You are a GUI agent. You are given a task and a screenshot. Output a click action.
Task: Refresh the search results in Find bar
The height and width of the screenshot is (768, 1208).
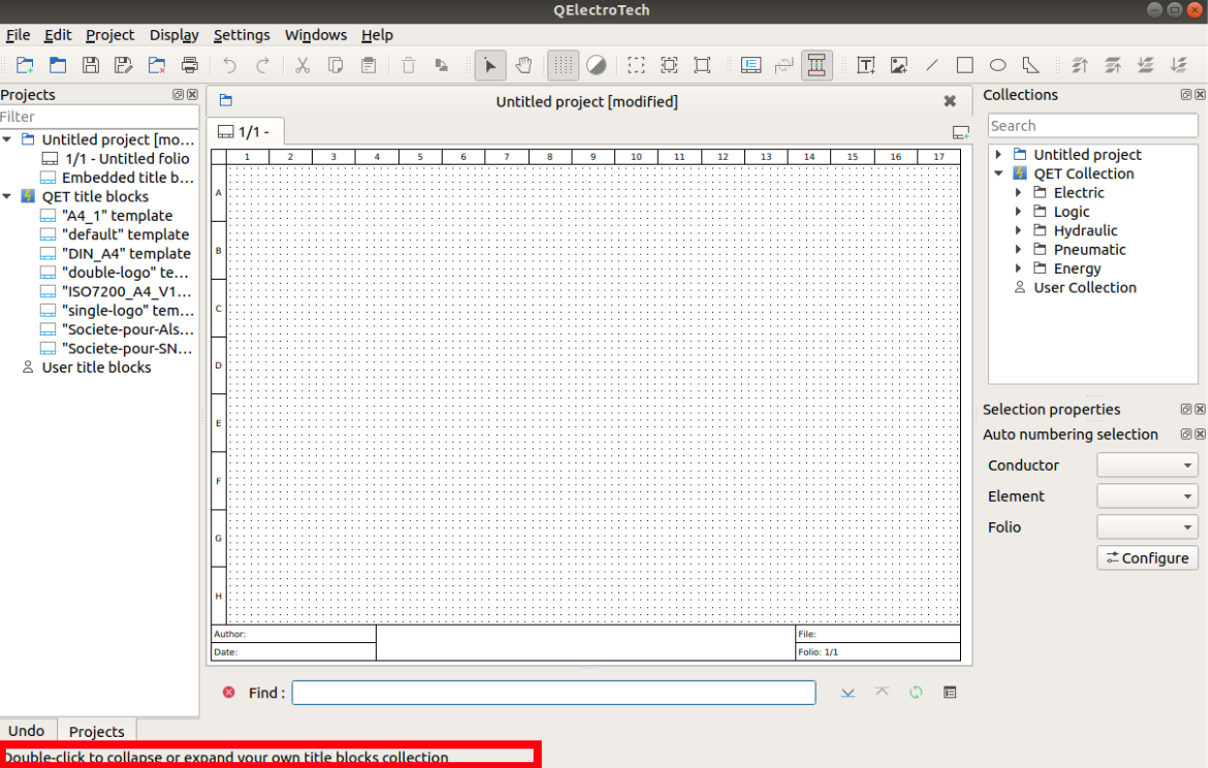pyautogui.click(x=916, y=692)
